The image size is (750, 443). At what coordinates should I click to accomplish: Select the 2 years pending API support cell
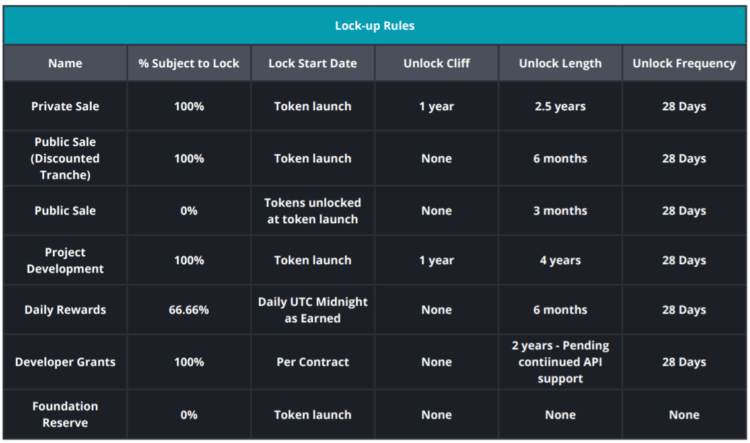tap(560, 362)
